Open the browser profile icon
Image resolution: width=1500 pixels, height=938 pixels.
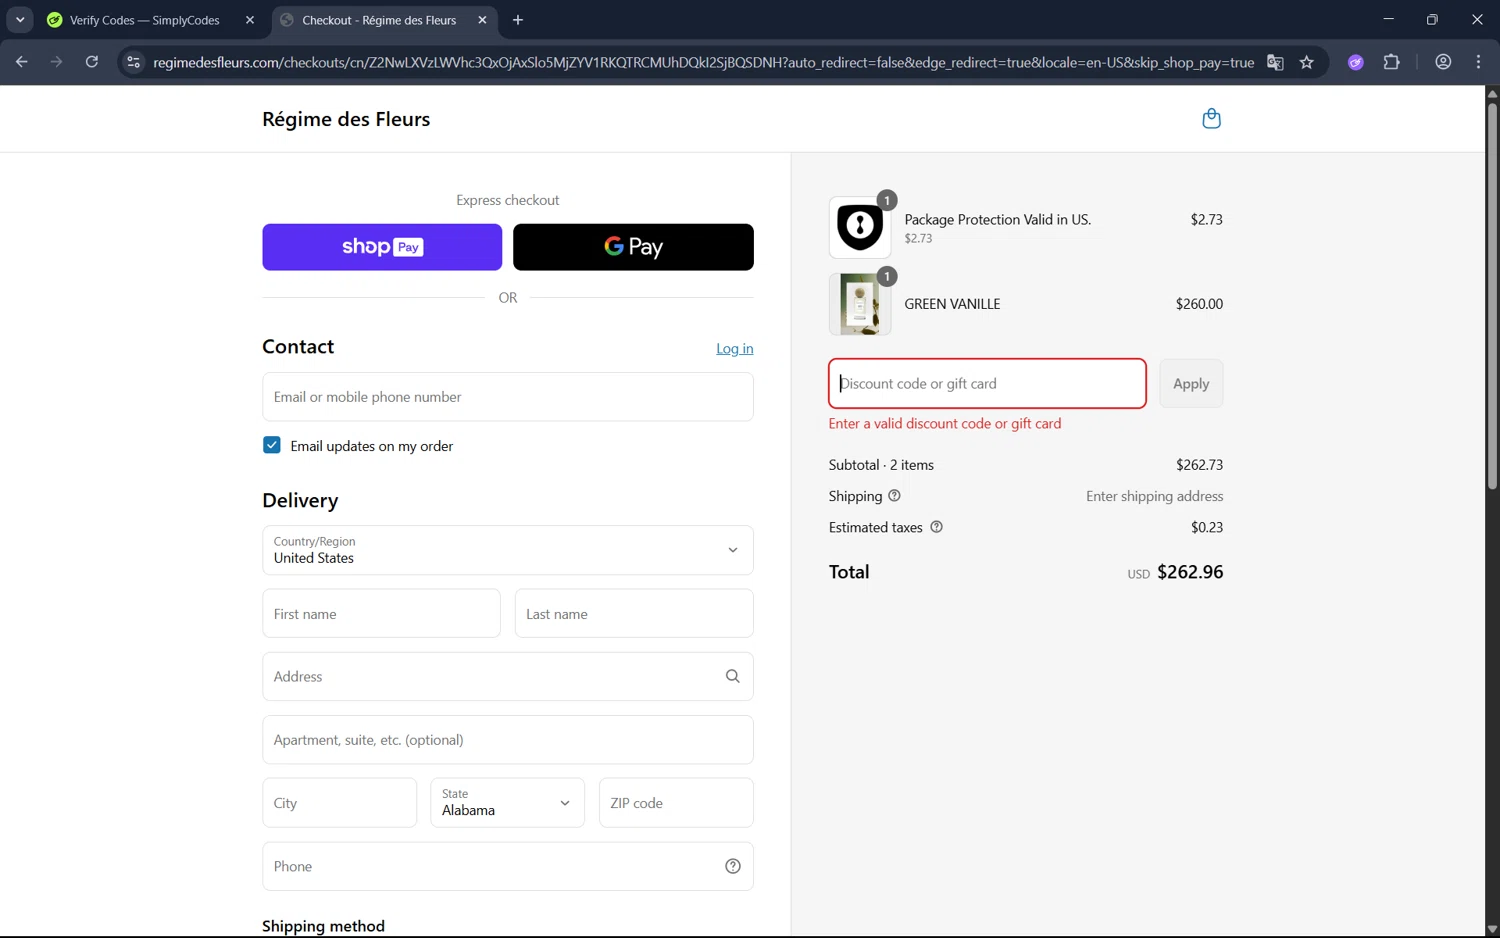[1443, 62]
